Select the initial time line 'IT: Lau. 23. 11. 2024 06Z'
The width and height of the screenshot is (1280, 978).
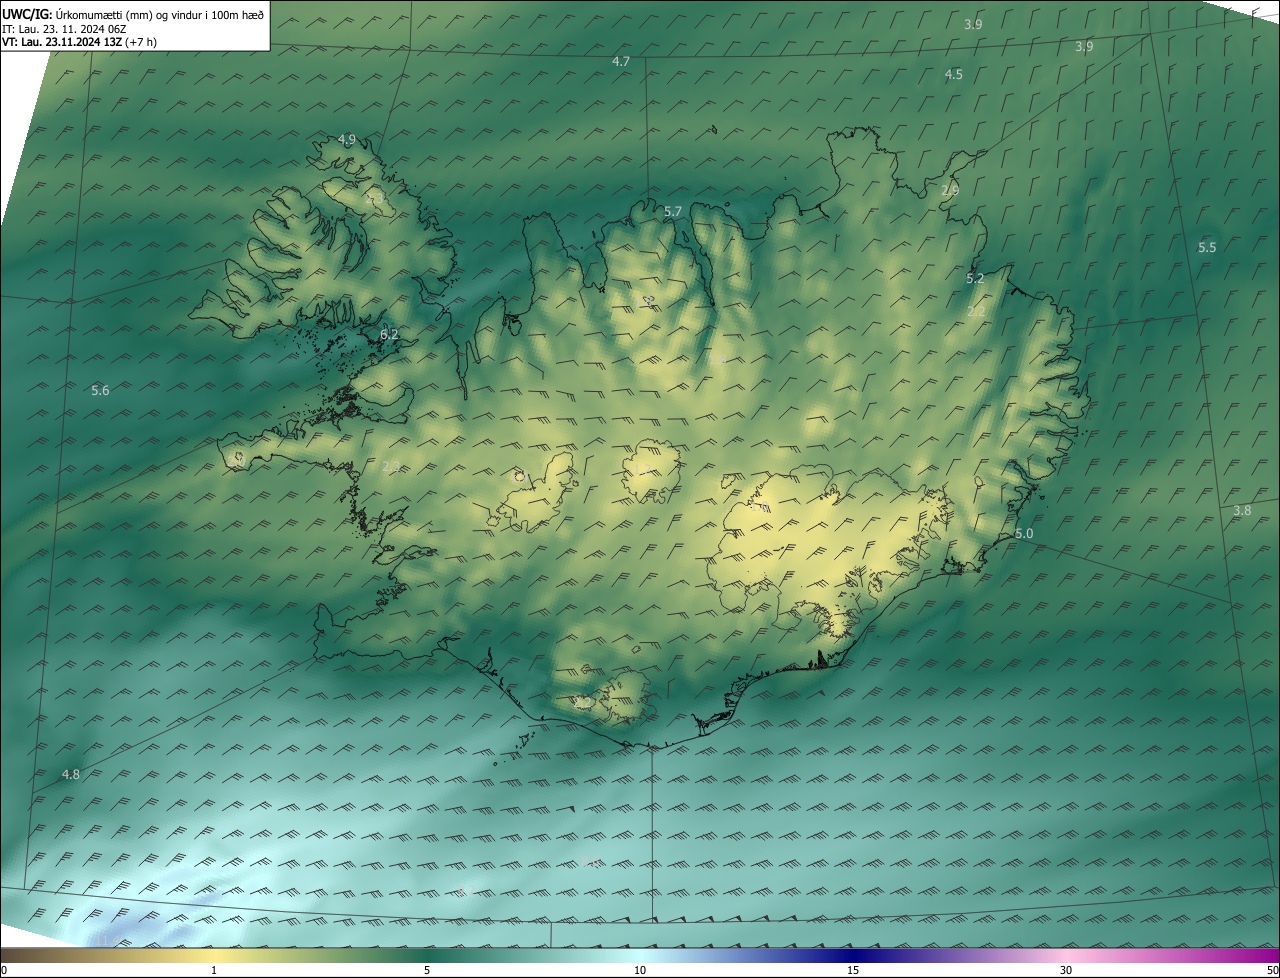point(65,28)
